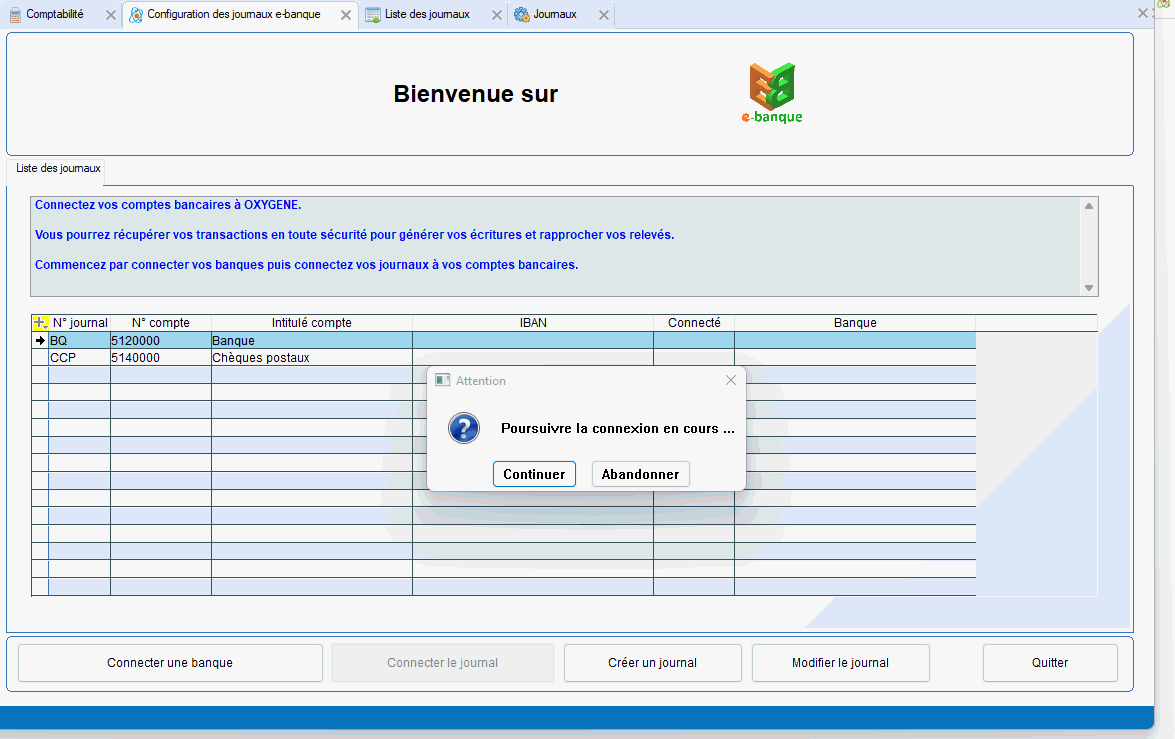Click the Modifier le journal button

click(x=840, y=663)
